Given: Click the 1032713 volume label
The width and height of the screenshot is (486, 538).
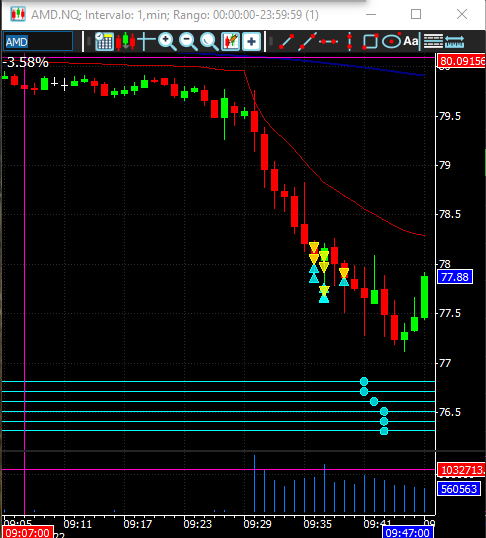Looking at the screenshot, I should coord(461,470).
